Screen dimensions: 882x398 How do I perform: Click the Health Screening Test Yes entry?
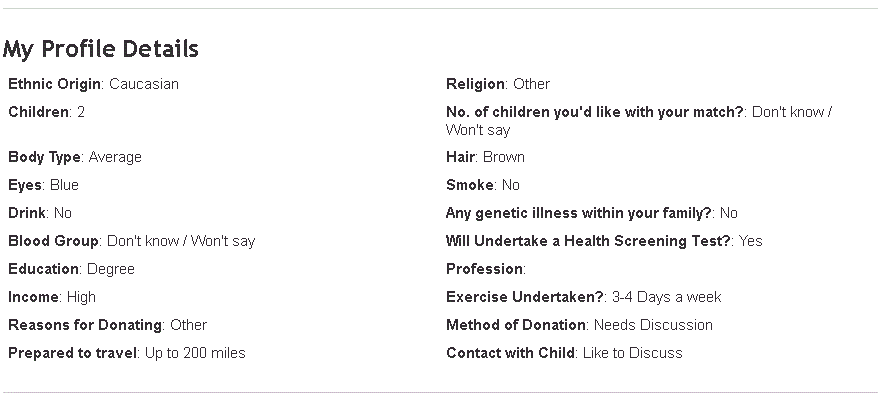click(604, 242)
